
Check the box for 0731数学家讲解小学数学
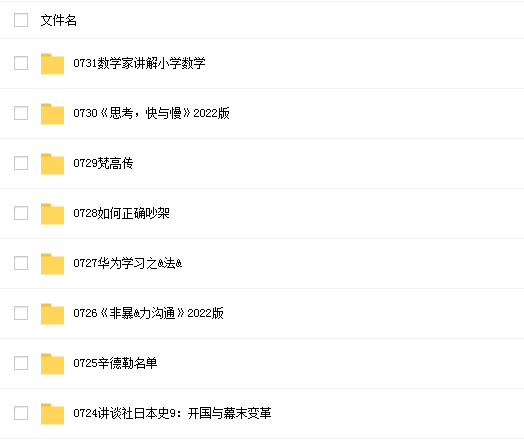pos(21,63)
